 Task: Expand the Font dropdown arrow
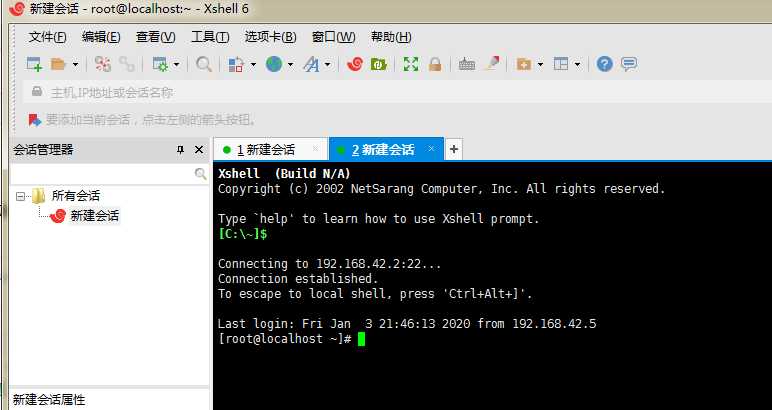coord(327,64)
